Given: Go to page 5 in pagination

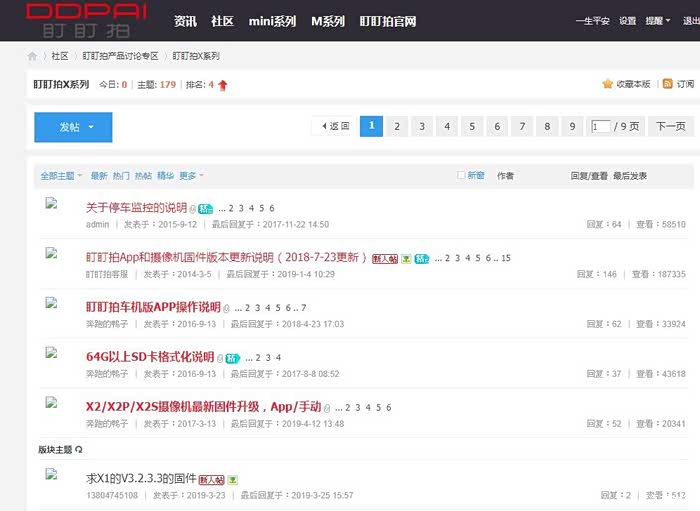Looking at the screenshot, I should 471,126.
